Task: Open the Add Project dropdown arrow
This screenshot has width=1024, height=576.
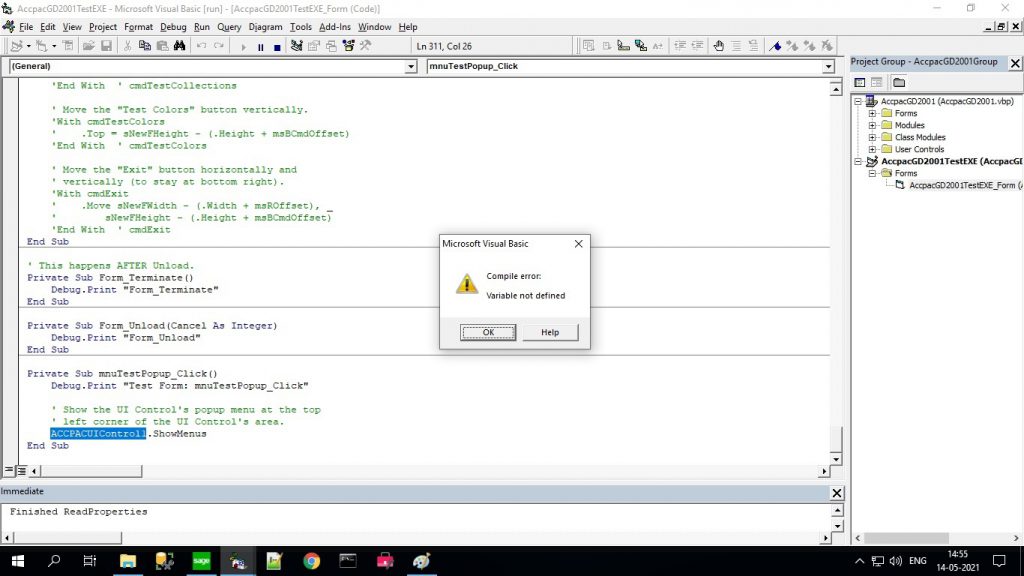Action: pyautogui.click(x=28, y=46)
